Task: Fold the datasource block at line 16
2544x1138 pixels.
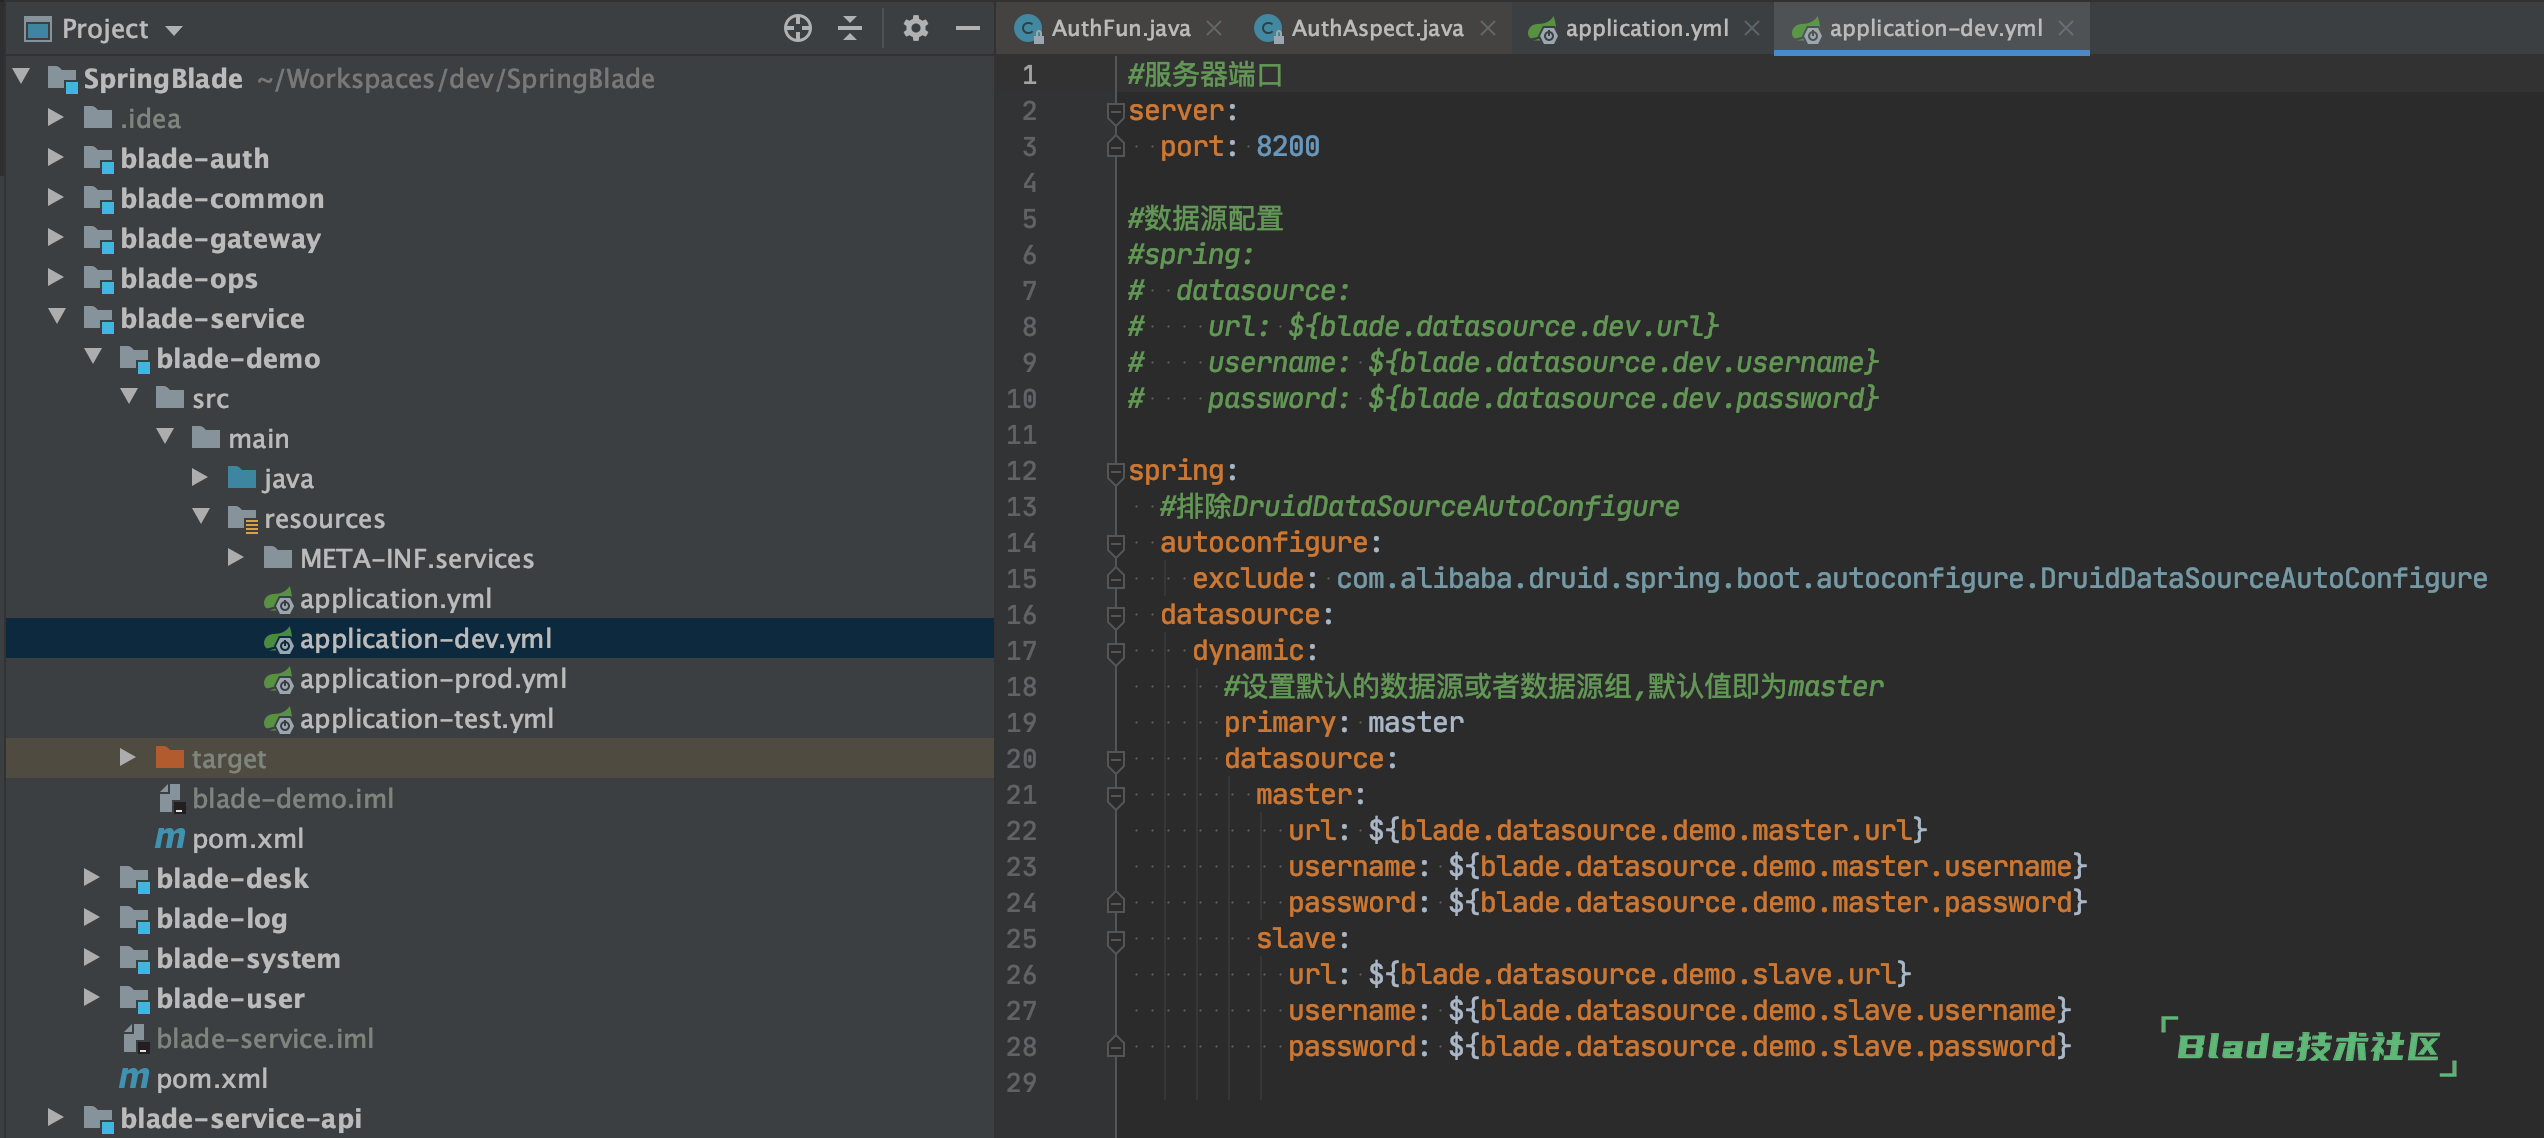Action: tap(1116, 615)
